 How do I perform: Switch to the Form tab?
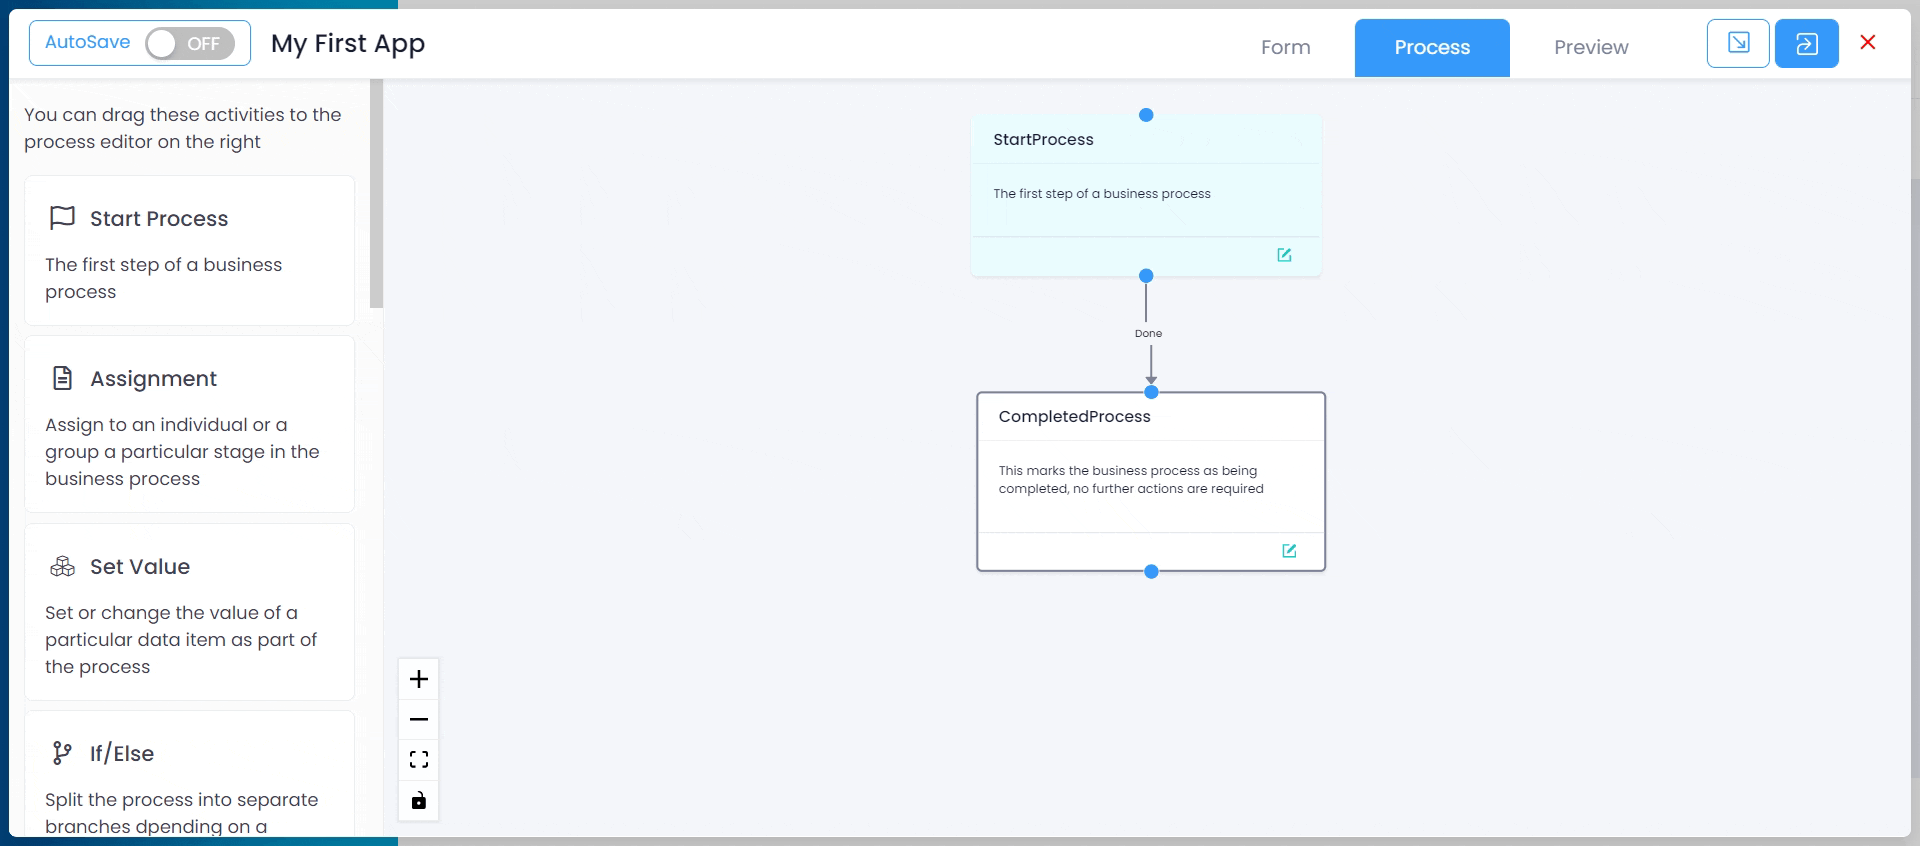(x=1285, y=47)
